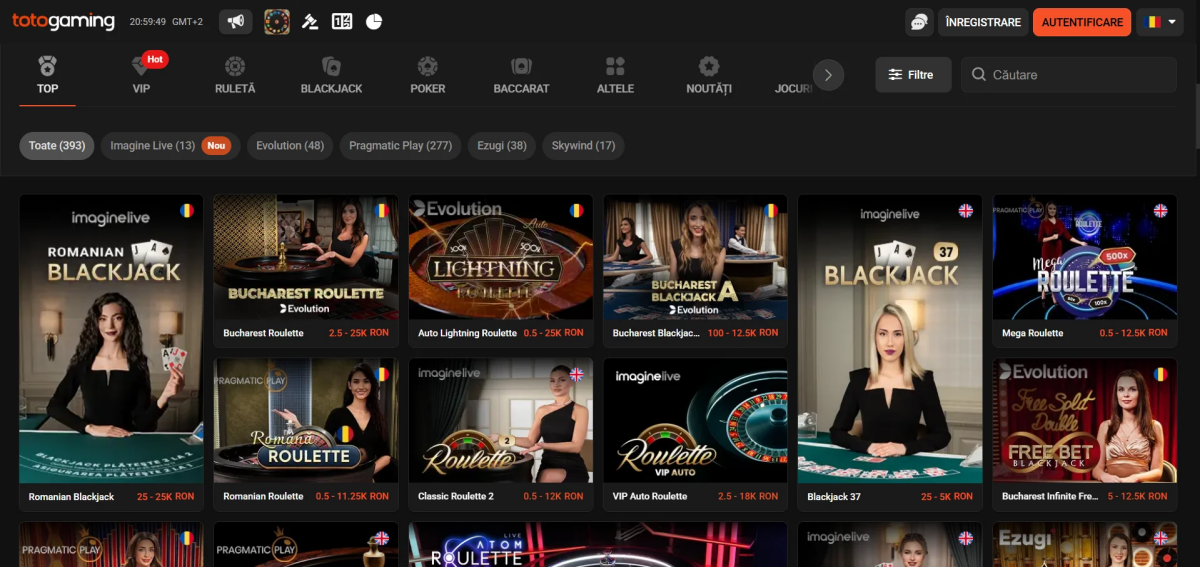Click the Căutare search field
1200x567 pixels.
(x=1069, y=75)
